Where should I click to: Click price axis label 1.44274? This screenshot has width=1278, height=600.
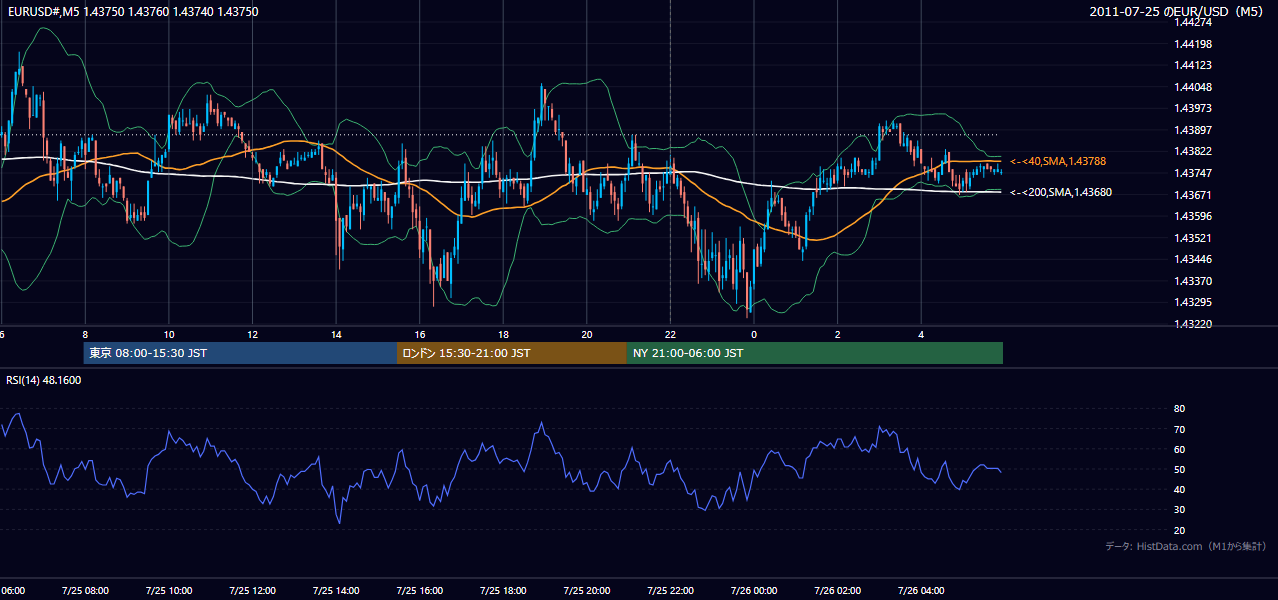pos(1192,22)
